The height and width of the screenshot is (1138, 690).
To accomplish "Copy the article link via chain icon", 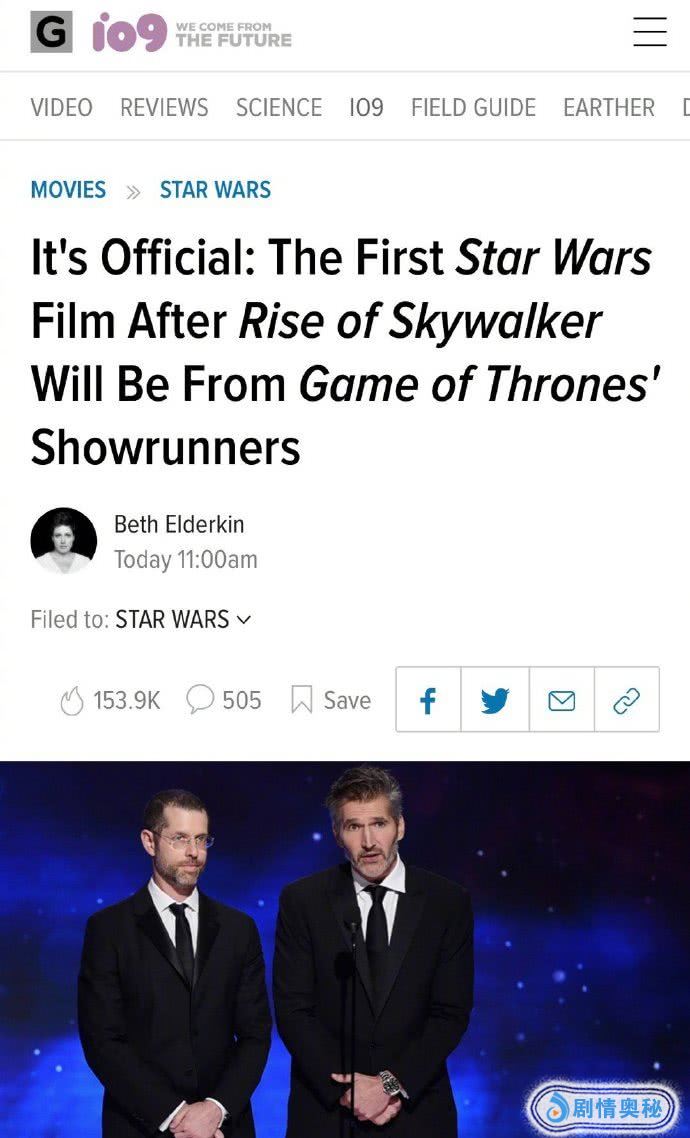I will 626,700.
